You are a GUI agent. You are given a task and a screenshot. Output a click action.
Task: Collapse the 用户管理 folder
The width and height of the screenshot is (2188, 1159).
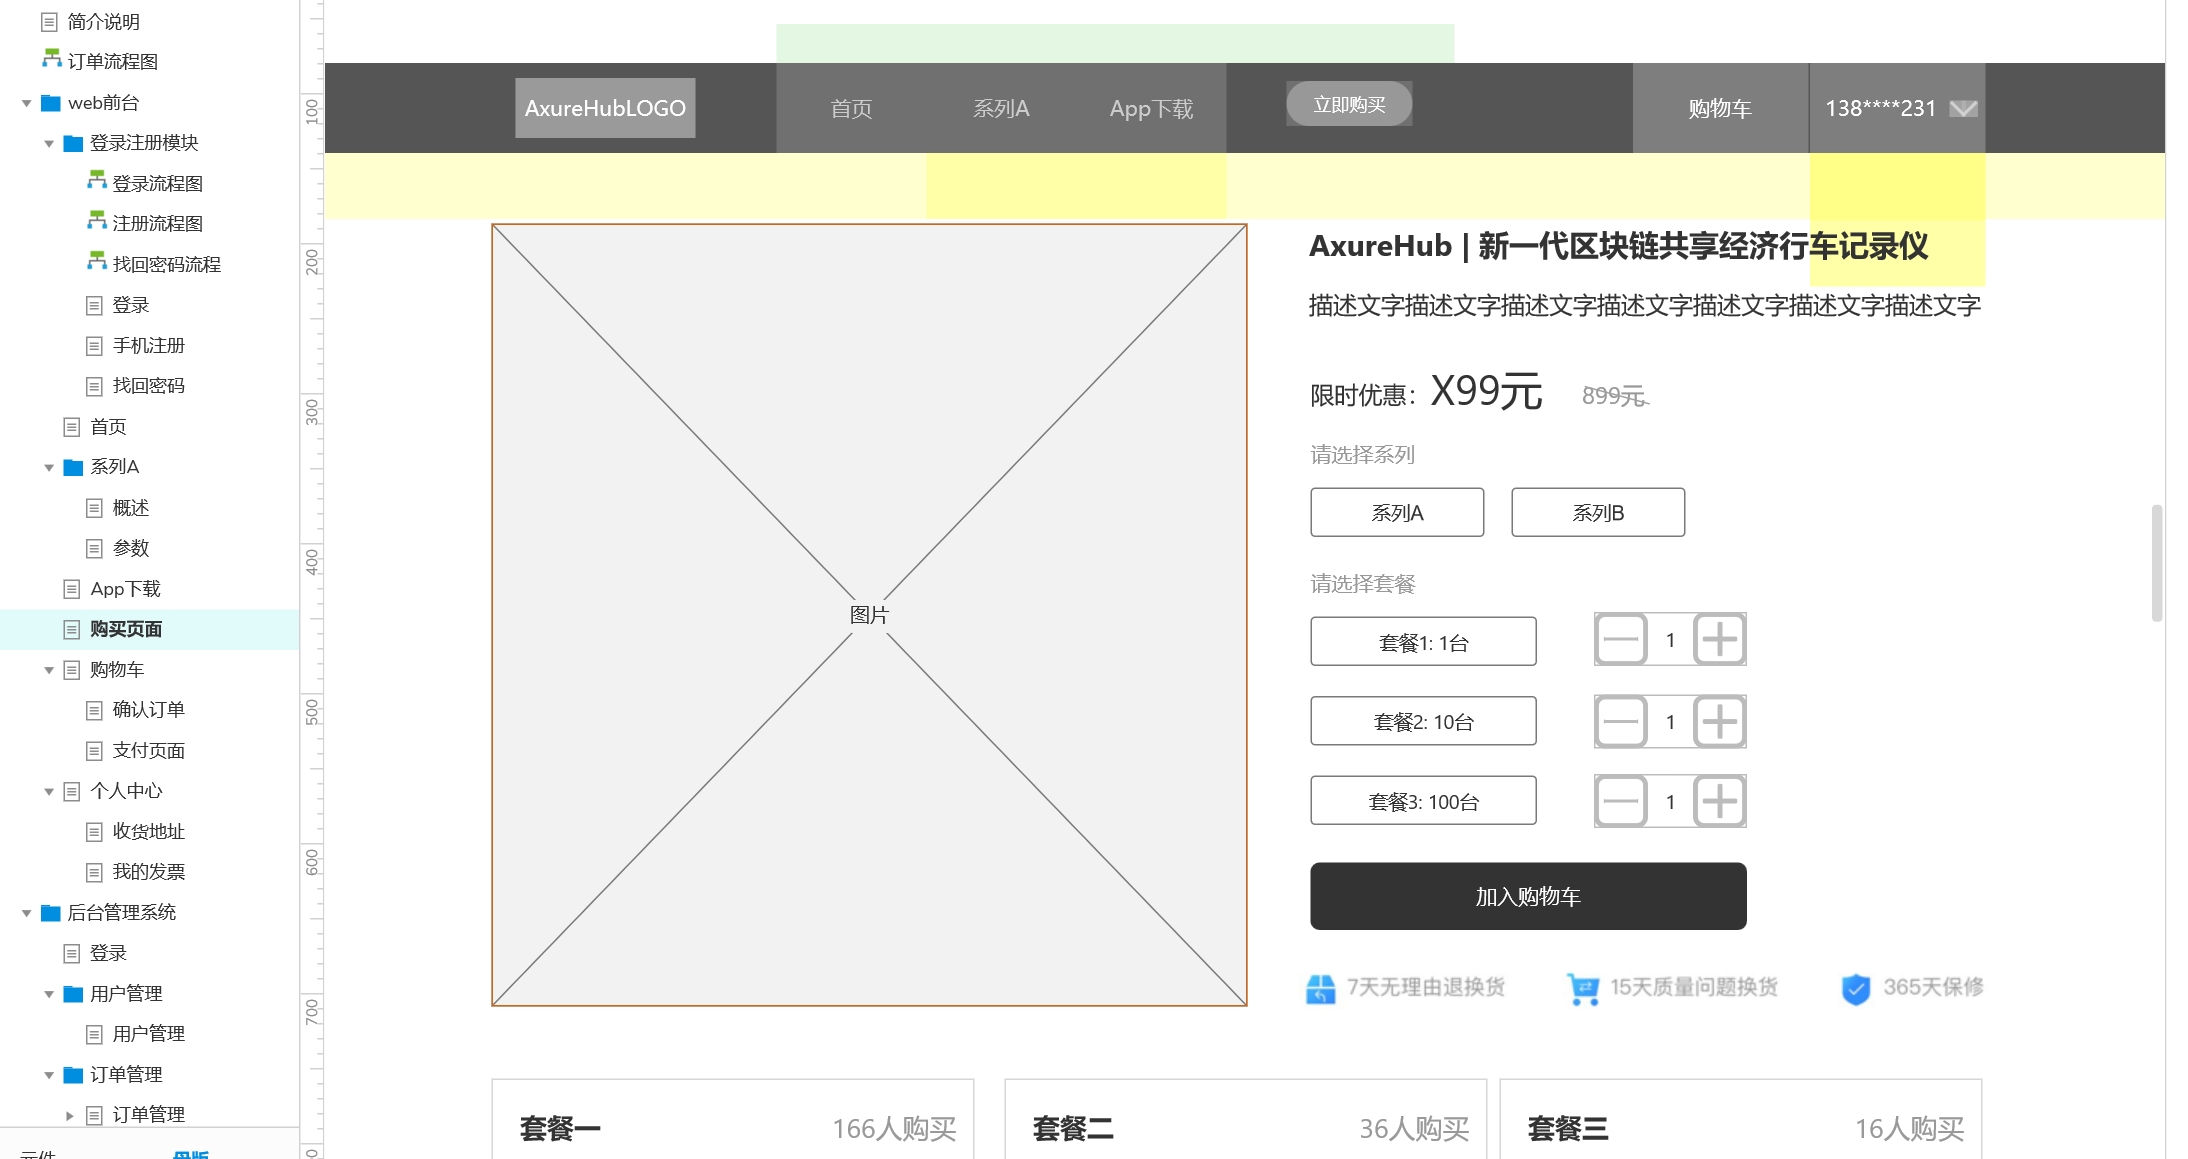[x=49, y=994]
